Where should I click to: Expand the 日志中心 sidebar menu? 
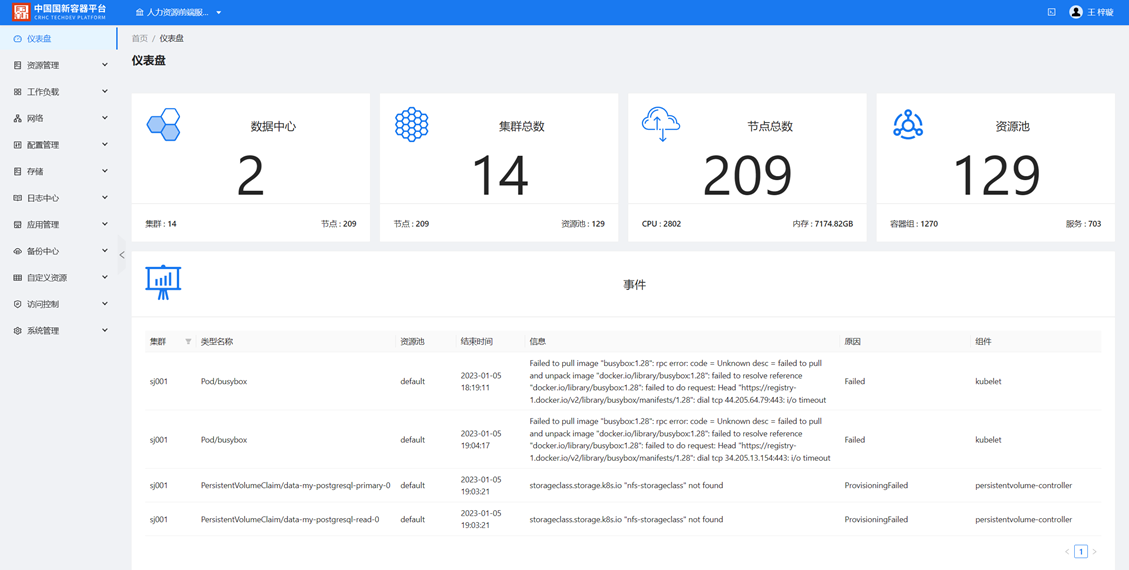[x=60, y=198]
